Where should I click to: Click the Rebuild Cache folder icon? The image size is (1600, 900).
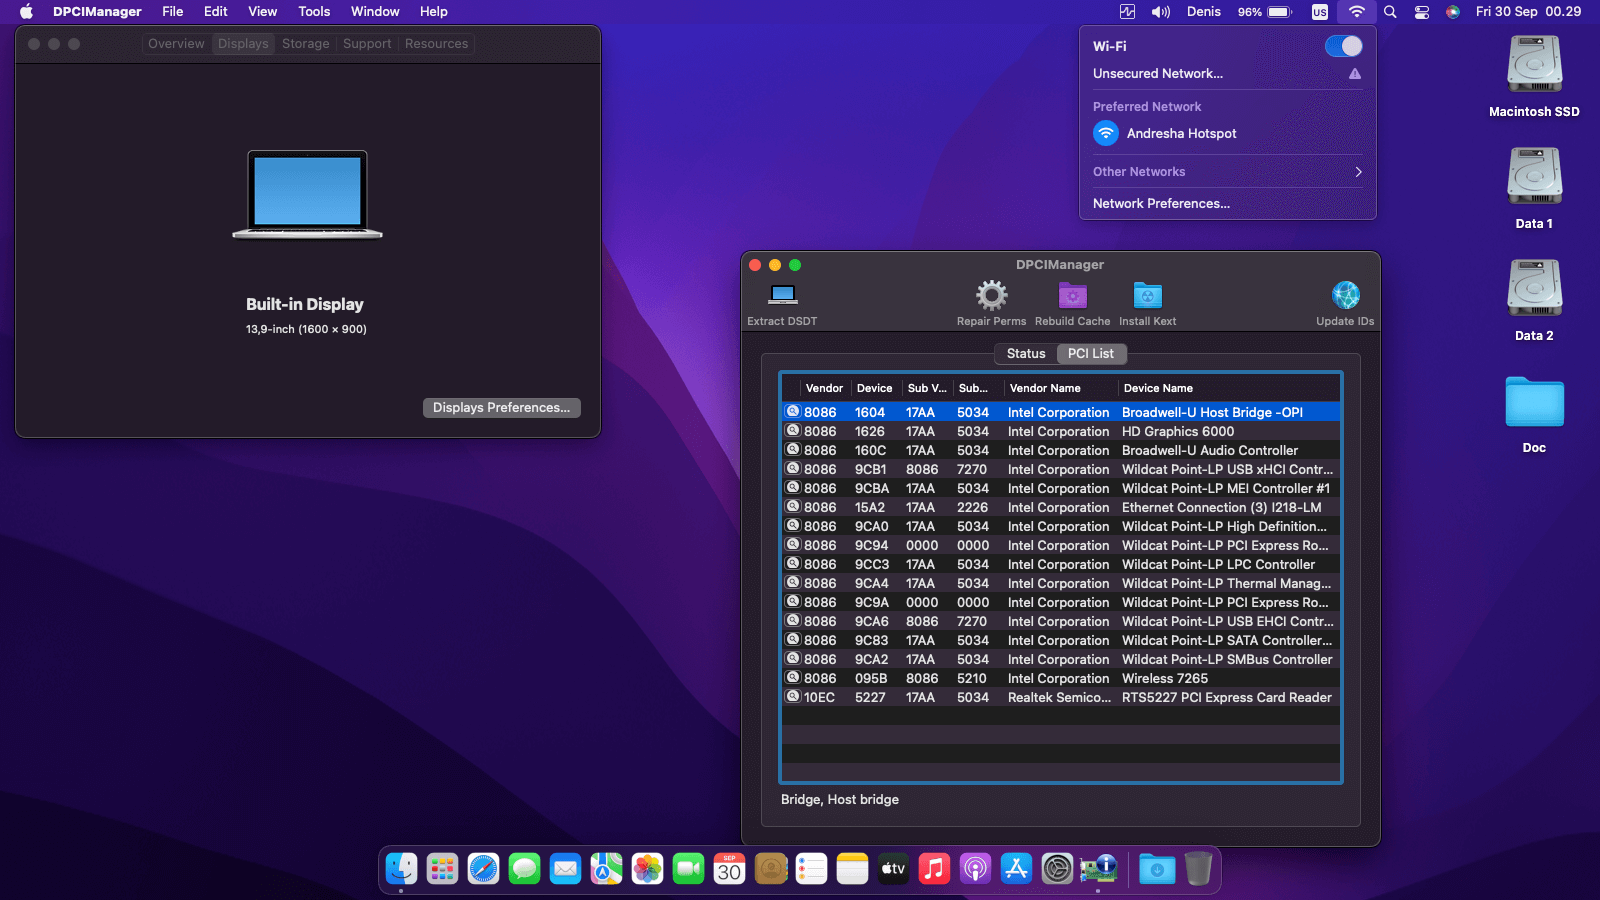click(x=1072, y=295)
